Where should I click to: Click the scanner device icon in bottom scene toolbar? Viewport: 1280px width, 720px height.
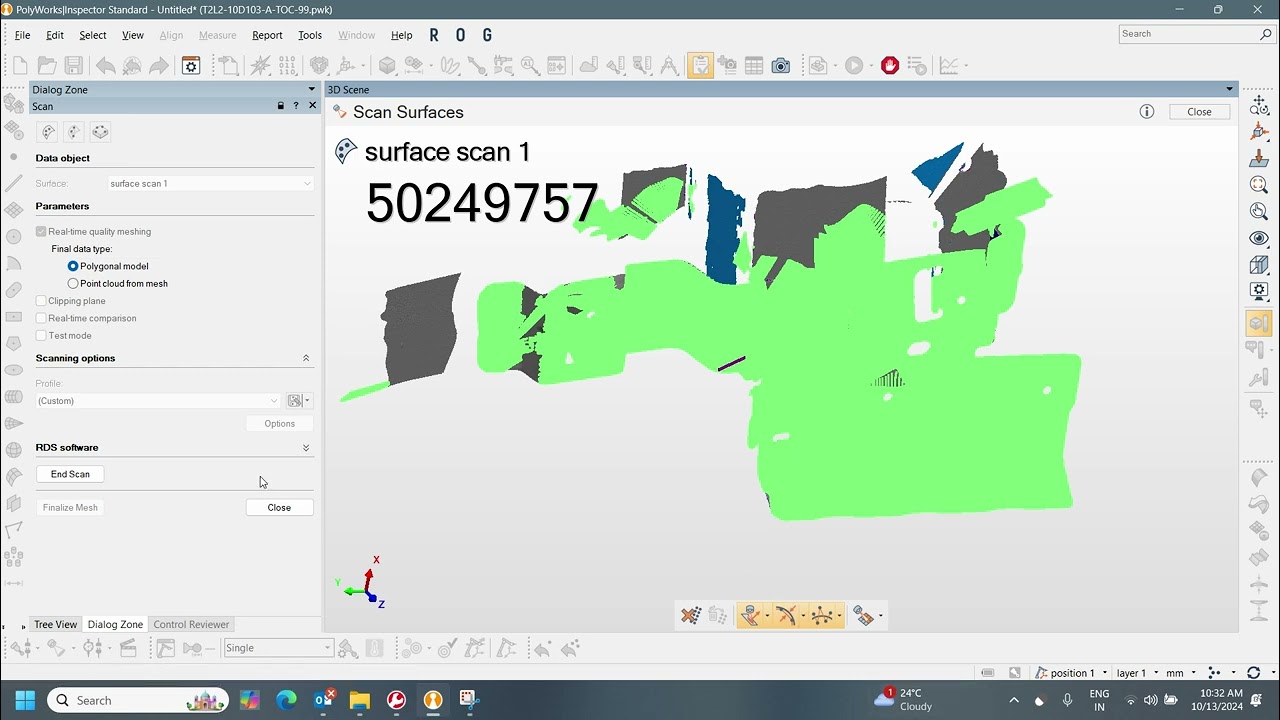(864, 616)
